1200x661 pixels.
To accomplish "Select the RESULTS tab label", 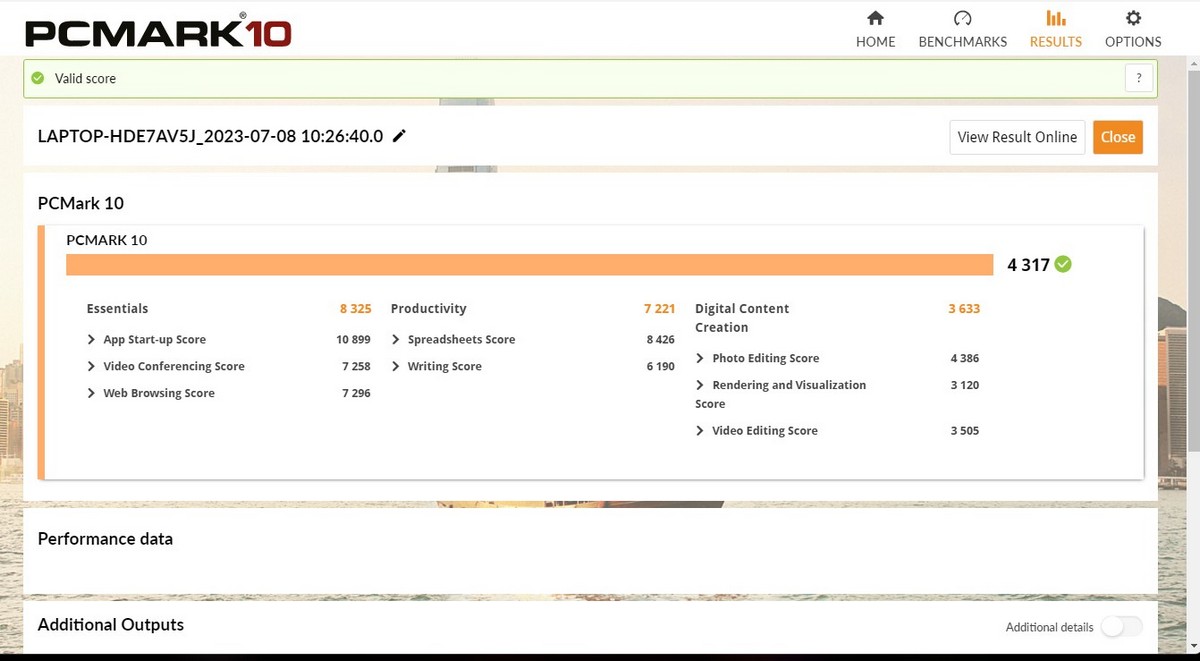I will coord(1056,42).
